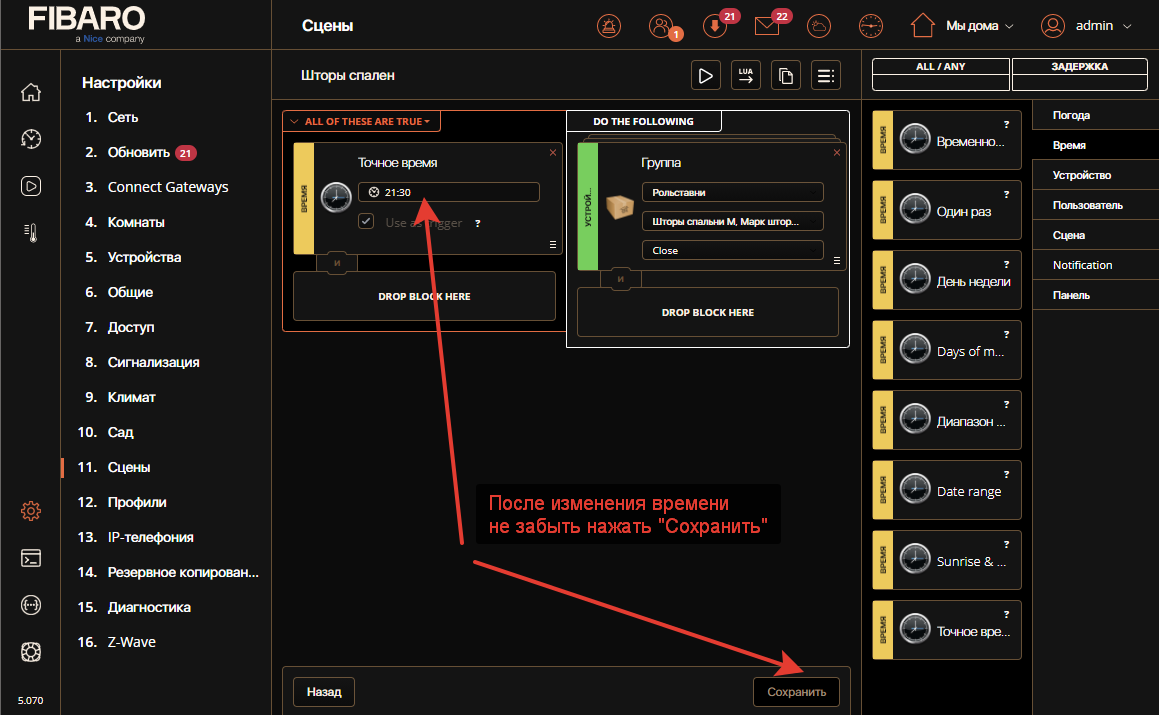Viewport: 1159px width, 715px height.
Task: Edit the 21:30 time field
Action: (x=449, y=192)
